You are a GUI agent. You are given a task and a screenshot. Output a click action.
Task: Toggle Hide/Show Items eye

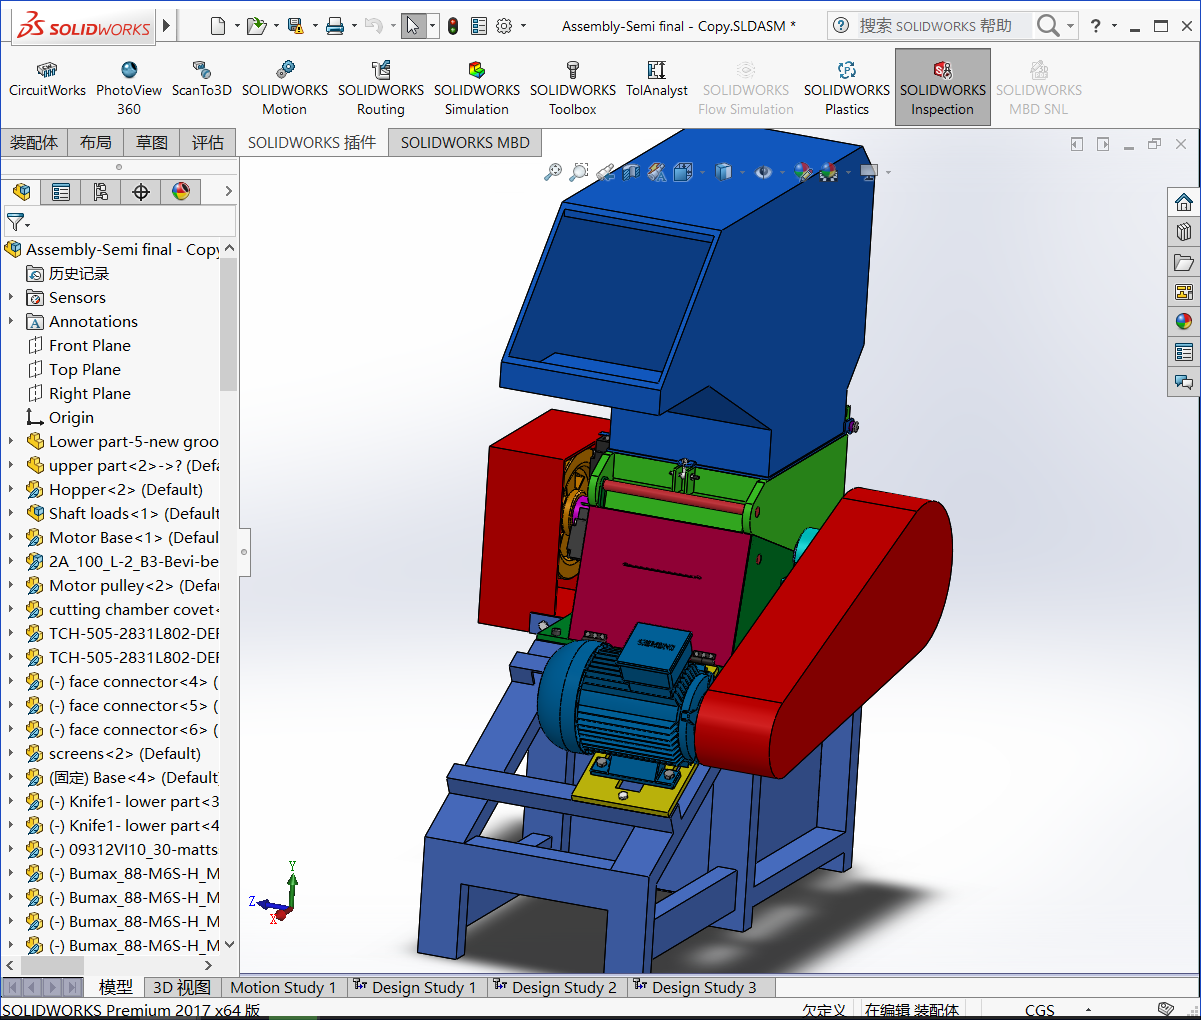click(764, 172)
